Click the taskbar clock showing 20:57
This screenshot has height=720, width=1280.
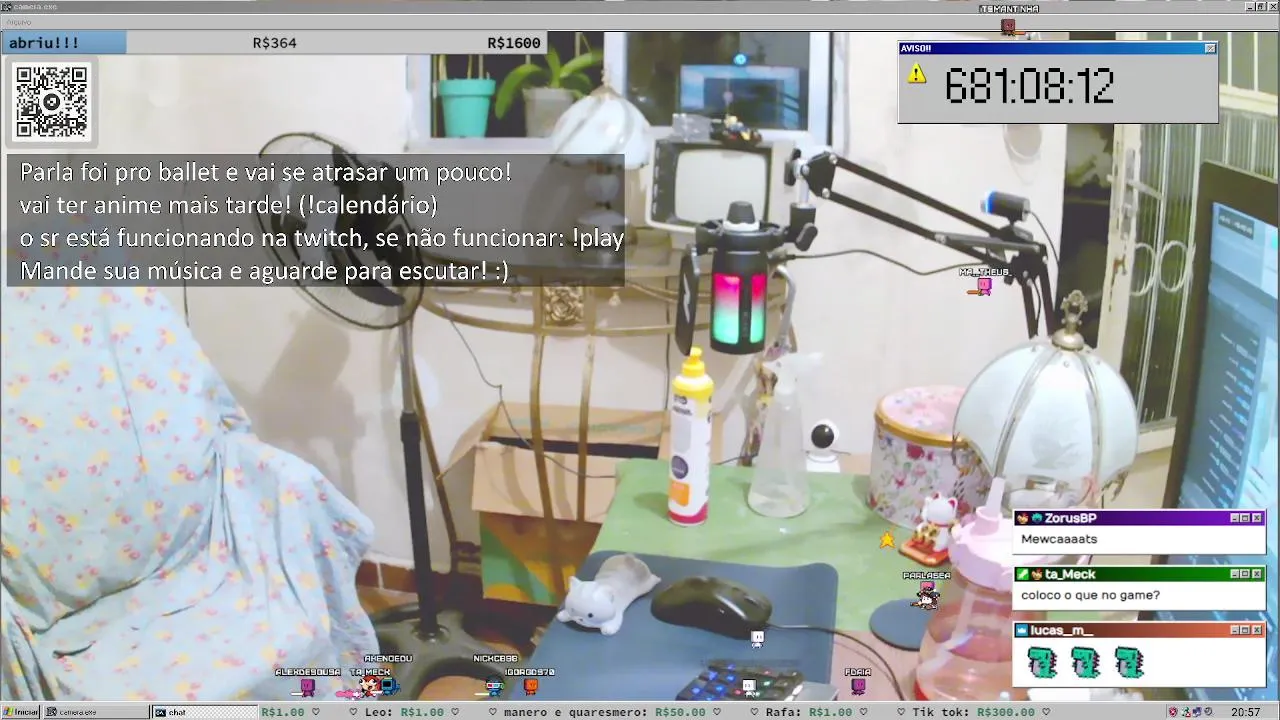point(1245,712)
